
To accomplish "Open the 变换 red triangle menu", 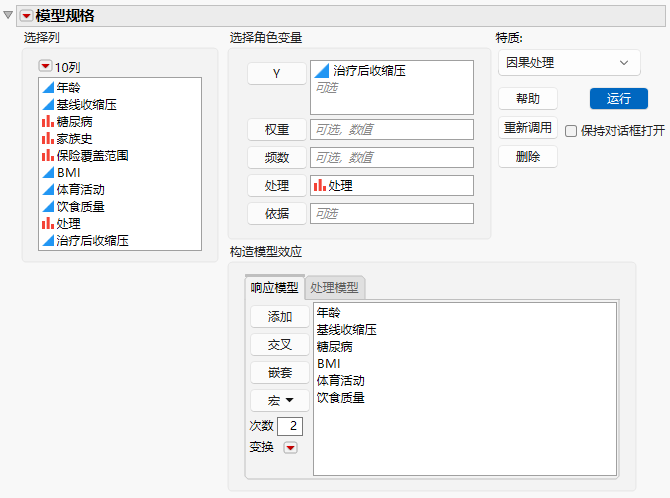I will coord(291,448).
